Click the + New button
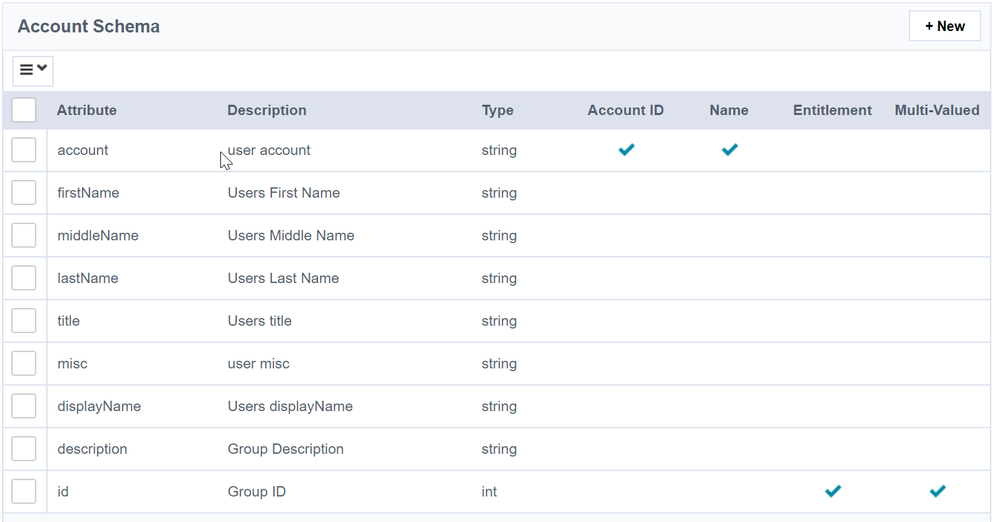Screen dimensions: 999x522 coord(944,26)
